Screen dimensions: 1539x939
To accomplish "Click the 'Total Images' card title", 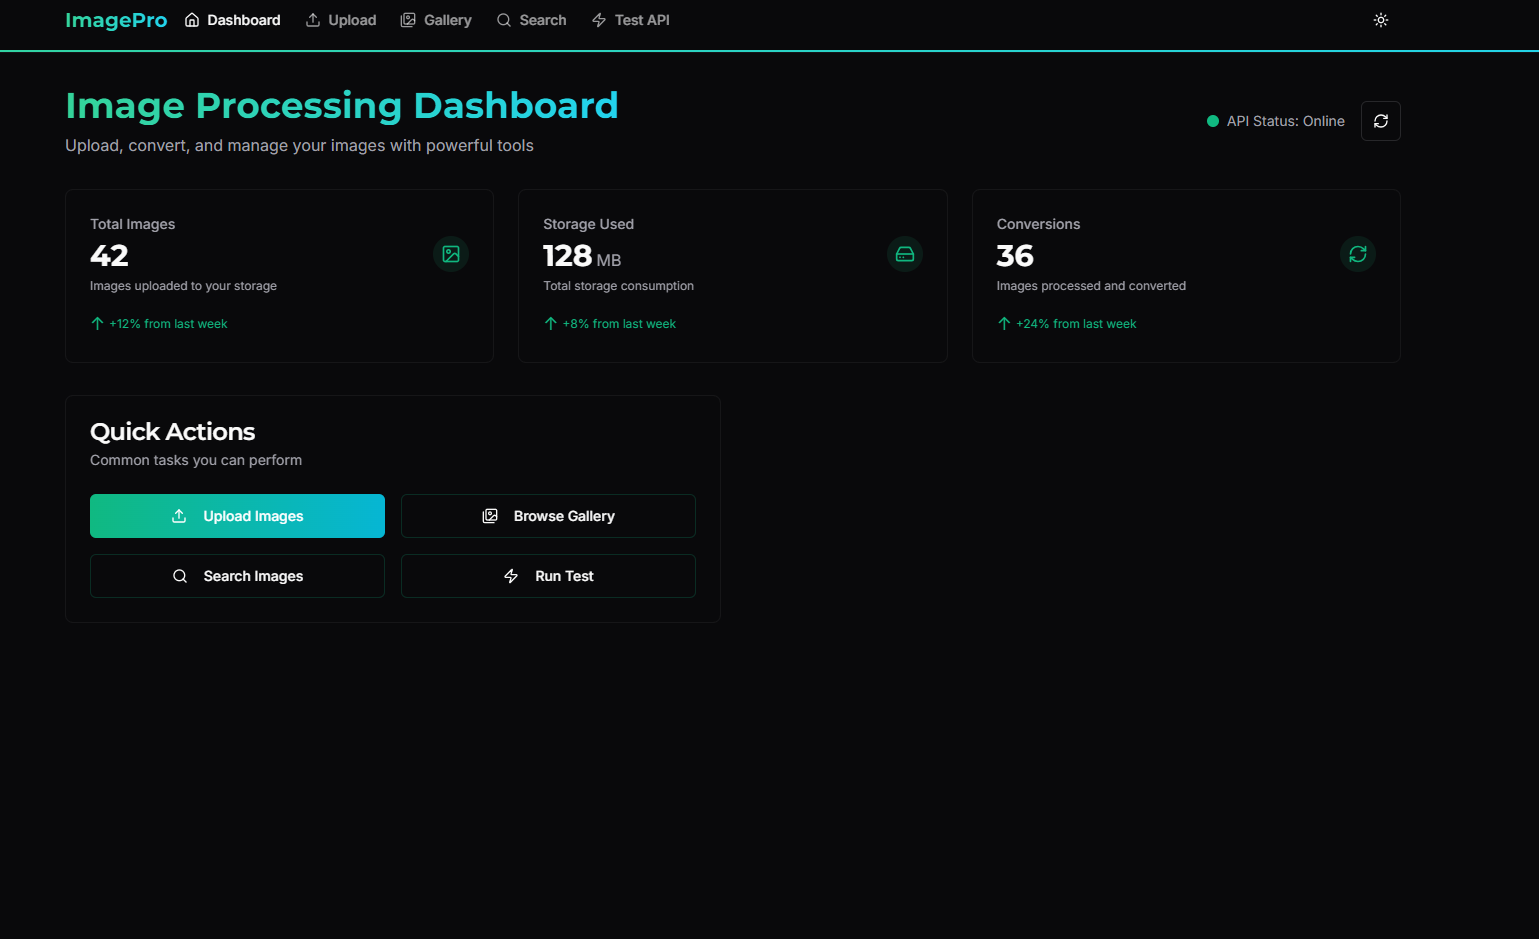I will point(132,224).
